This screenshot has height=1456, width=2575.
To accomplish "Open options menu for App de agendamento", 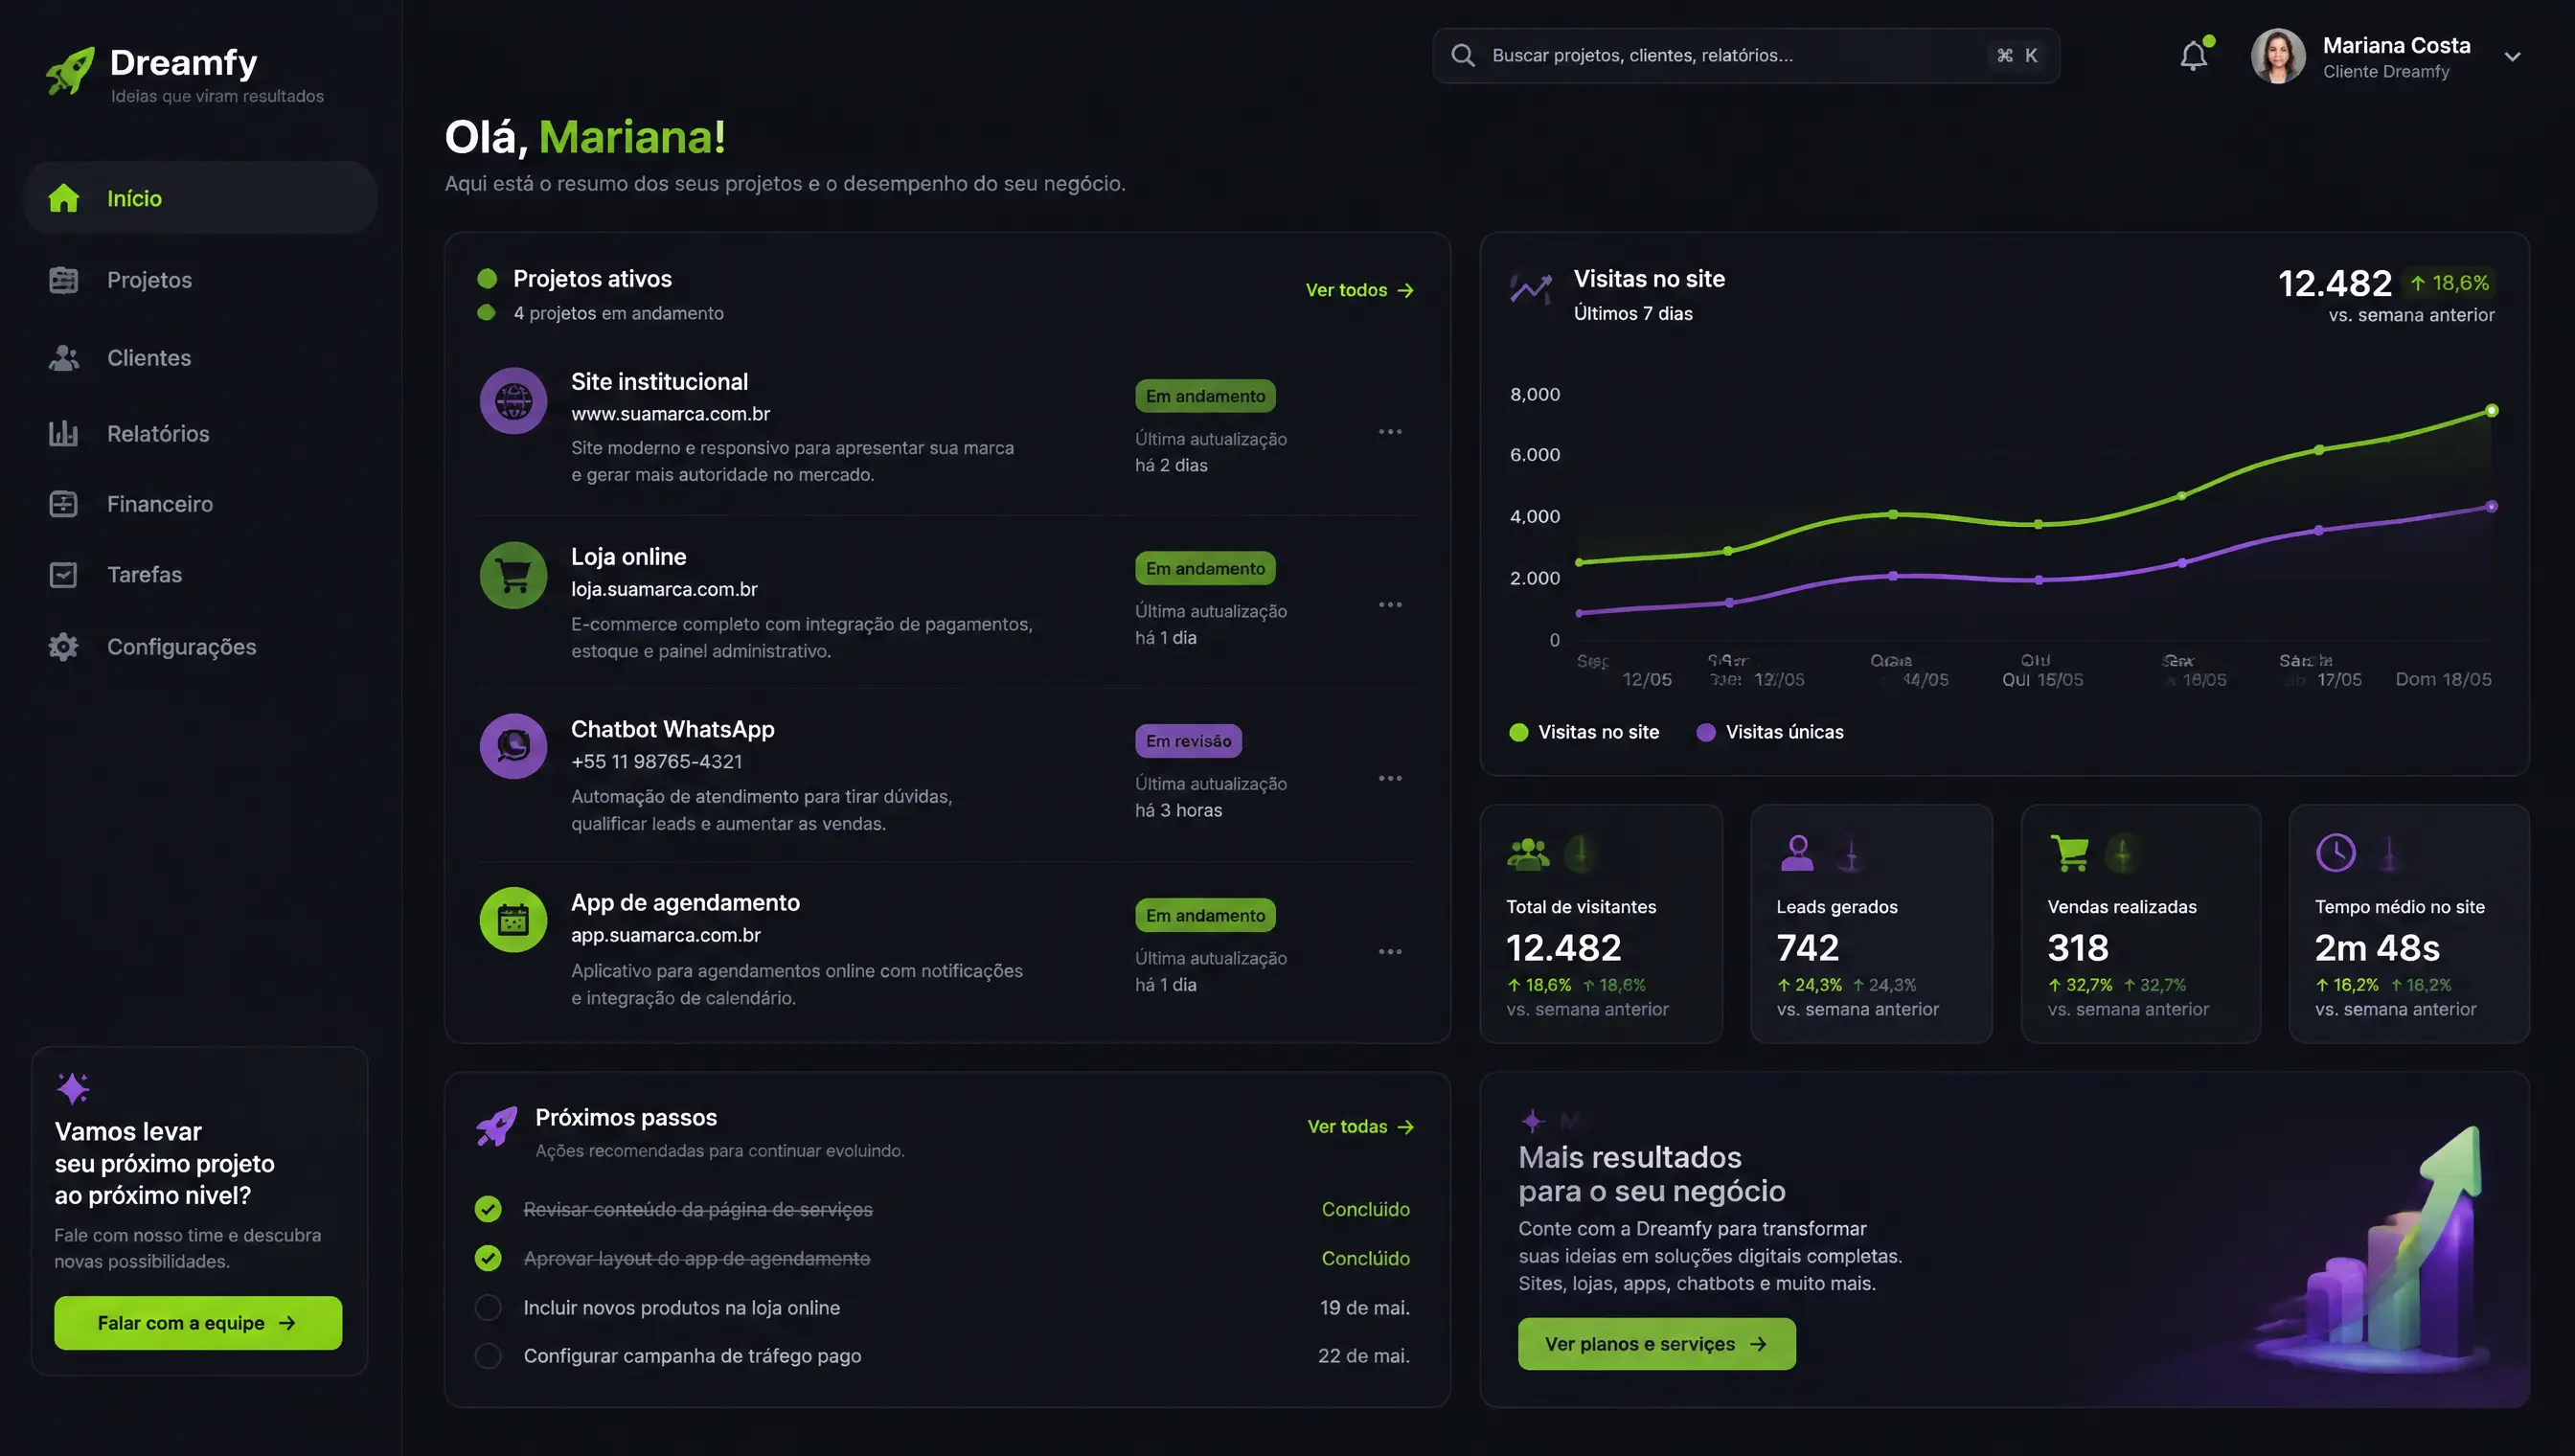I will [x=1390, y=951].
